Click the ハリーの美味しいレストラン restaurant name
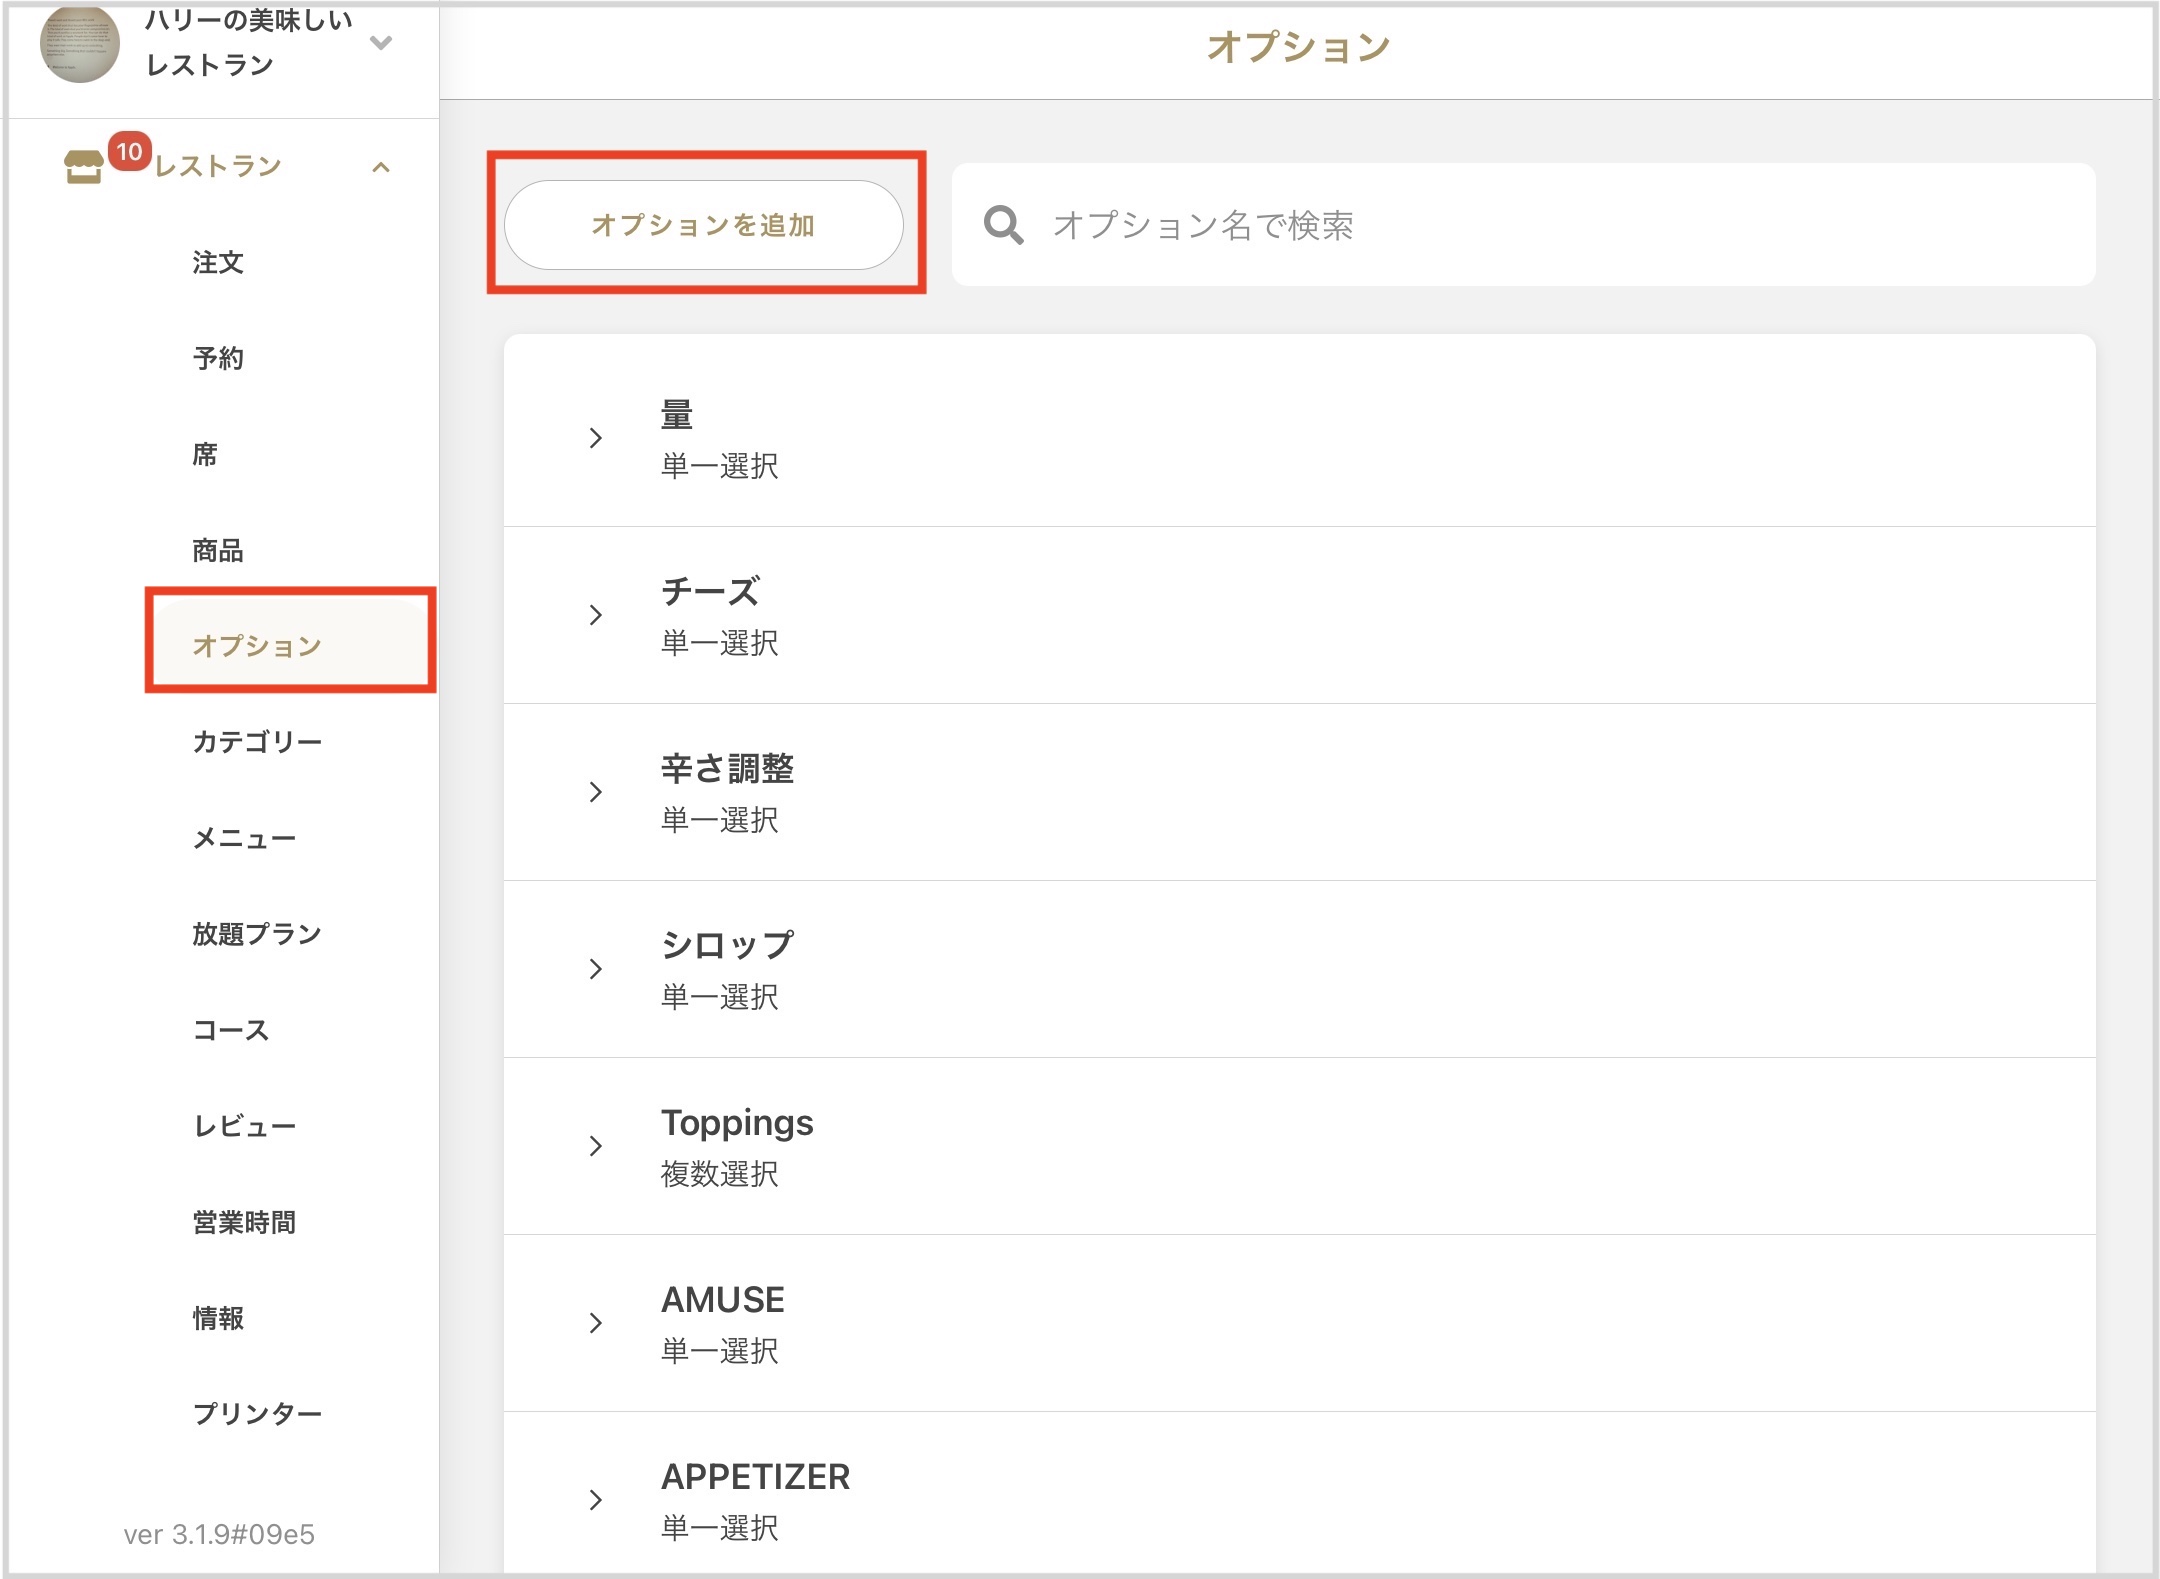2160x1579 pixels. tap(248, 42)
